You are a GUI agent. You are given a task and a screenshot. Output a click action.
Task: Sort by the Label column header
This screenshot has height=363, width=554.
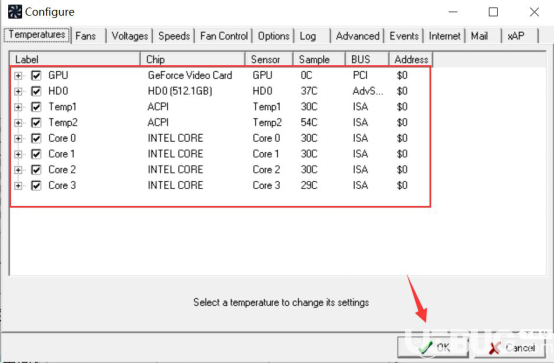point(75,59)
